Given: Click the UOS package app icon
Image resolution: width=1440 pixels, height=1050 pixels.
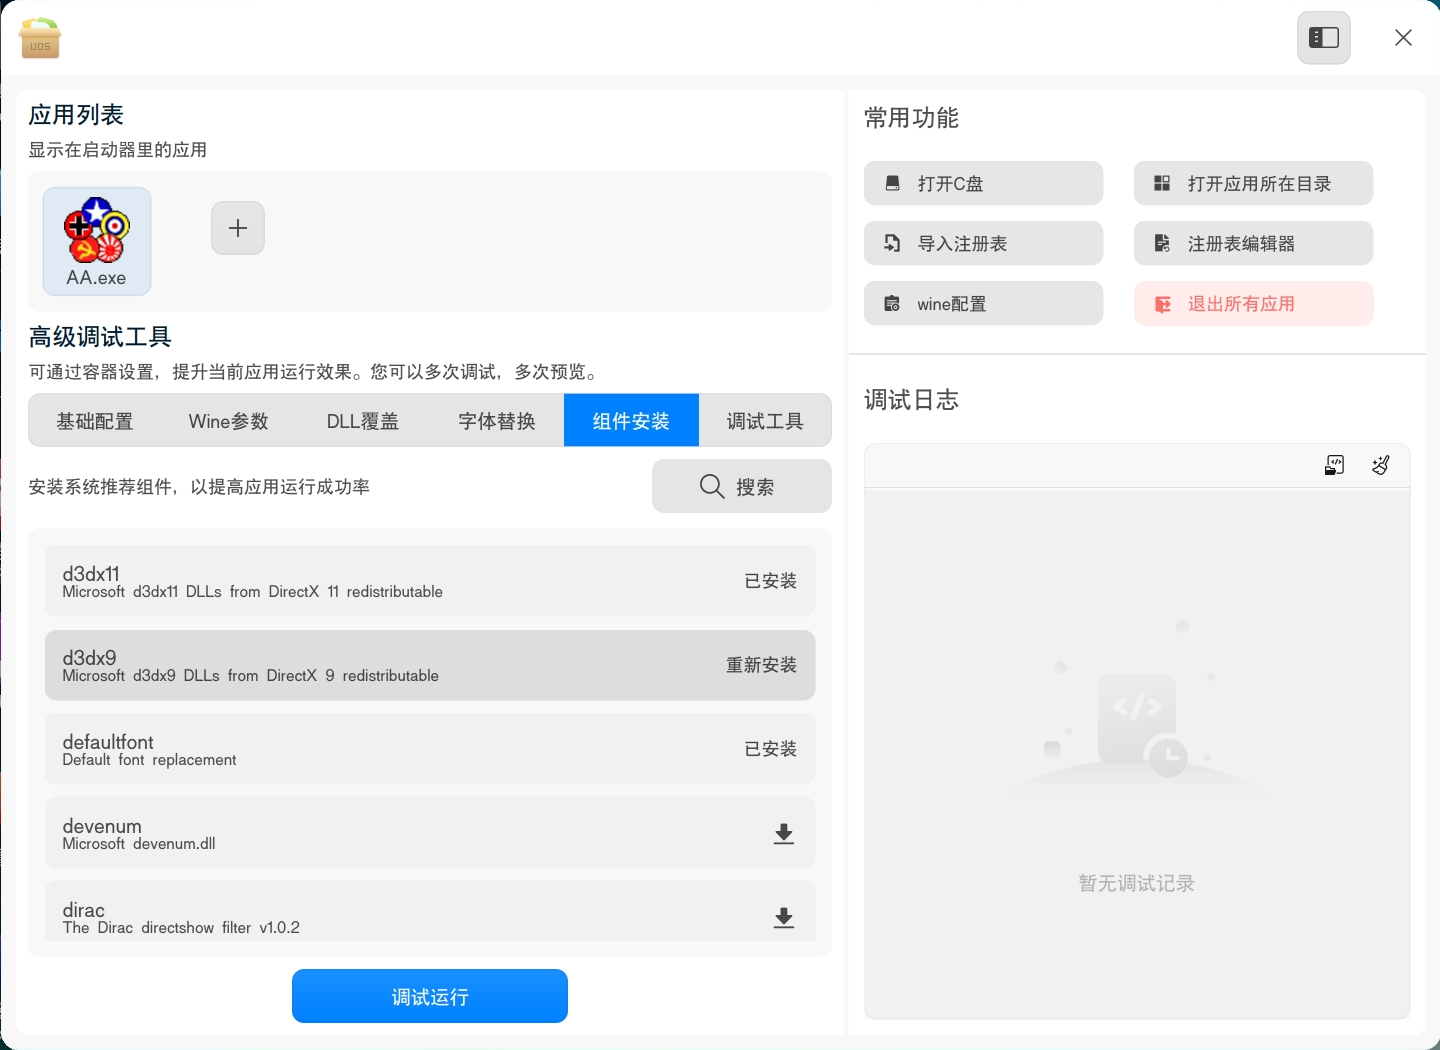Looking at the screenshot, I should pos(39,38).
